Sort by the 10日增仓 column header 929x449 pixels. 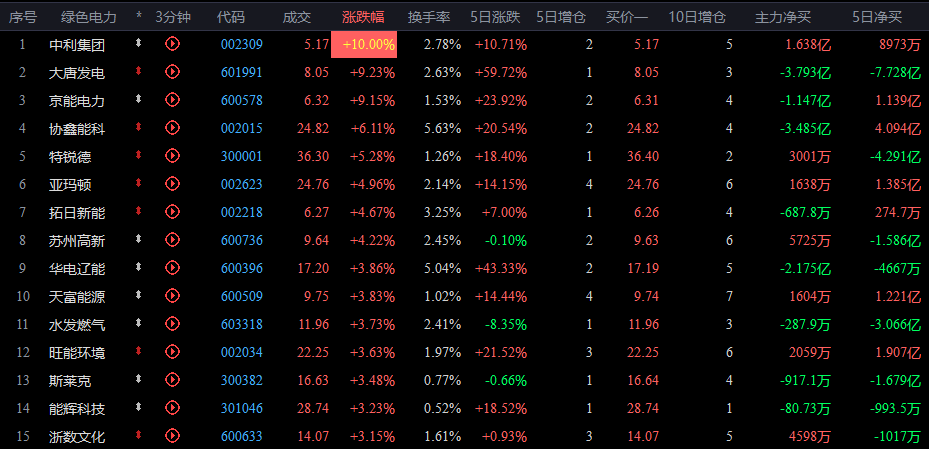point(697,17)
